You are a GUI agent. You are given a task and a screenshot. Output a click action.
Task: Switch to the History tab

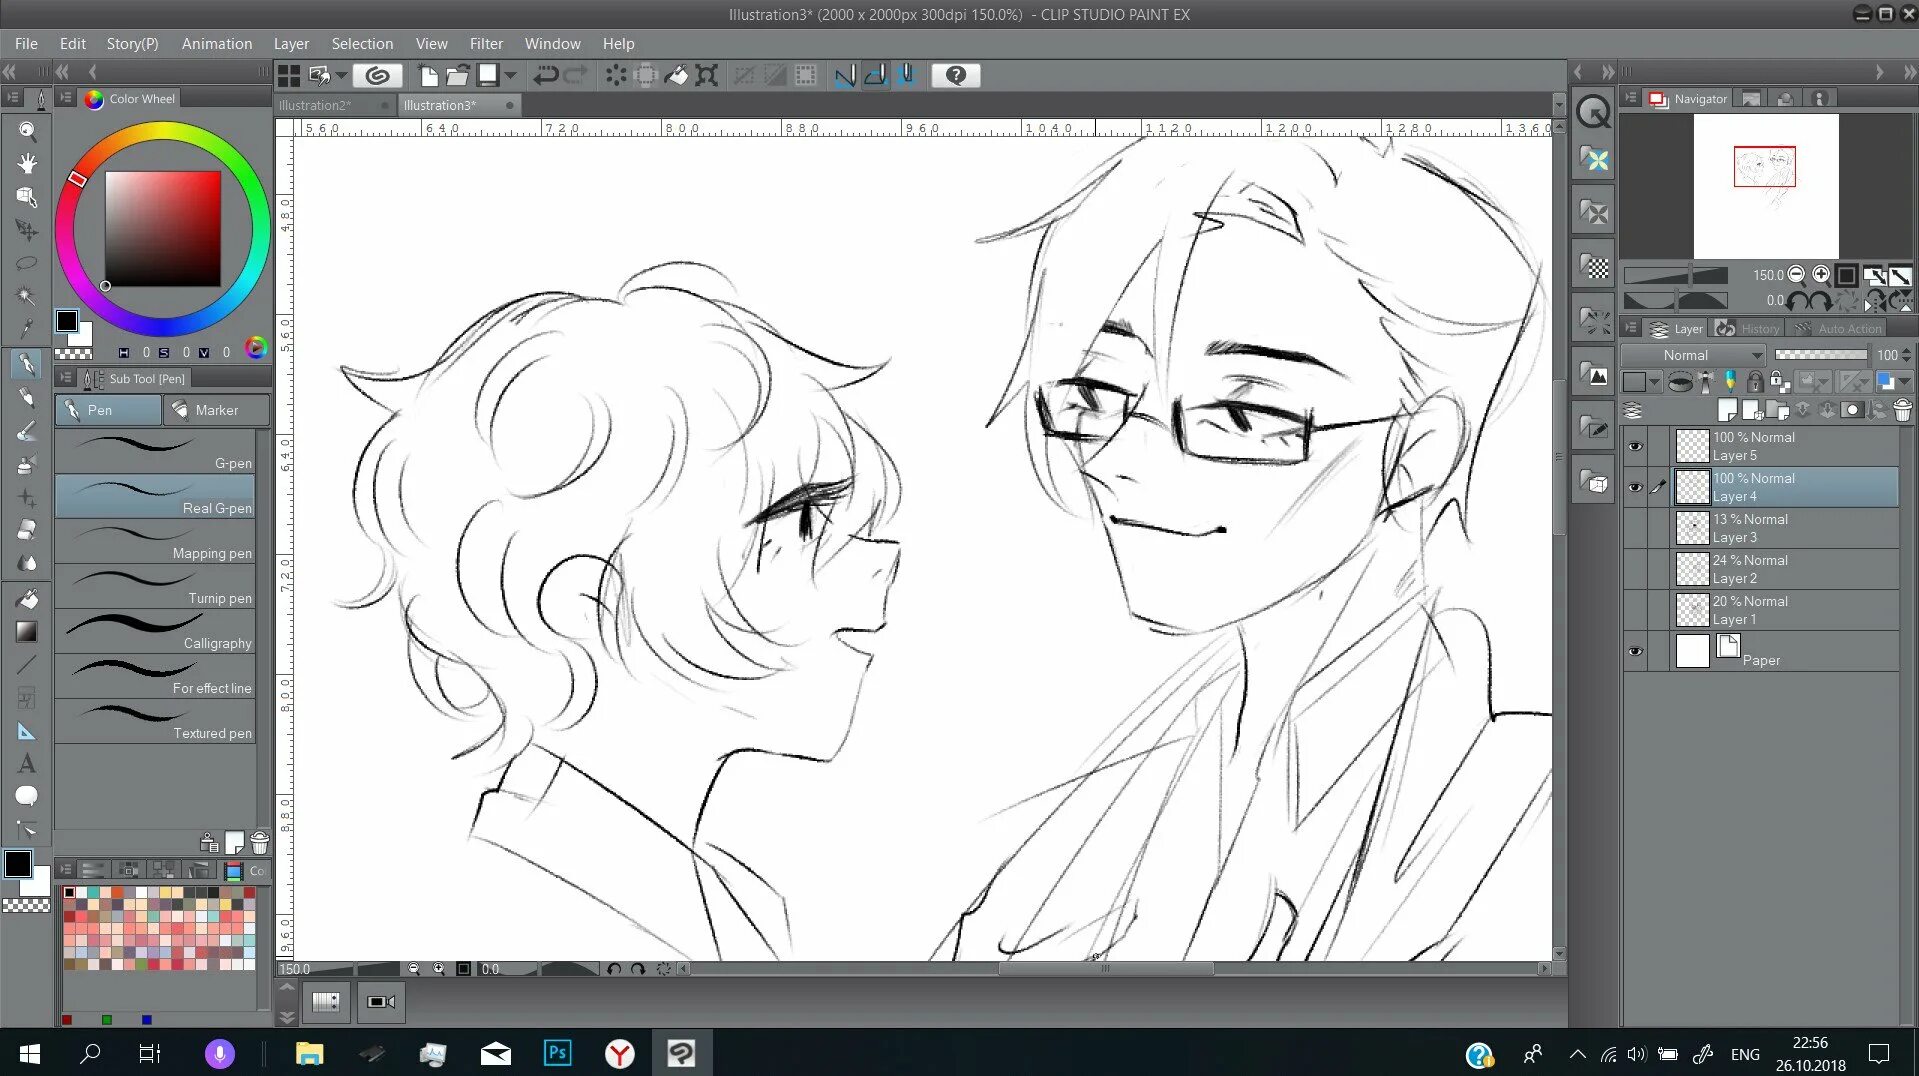pyautogui.click(x=1748, y=328)
